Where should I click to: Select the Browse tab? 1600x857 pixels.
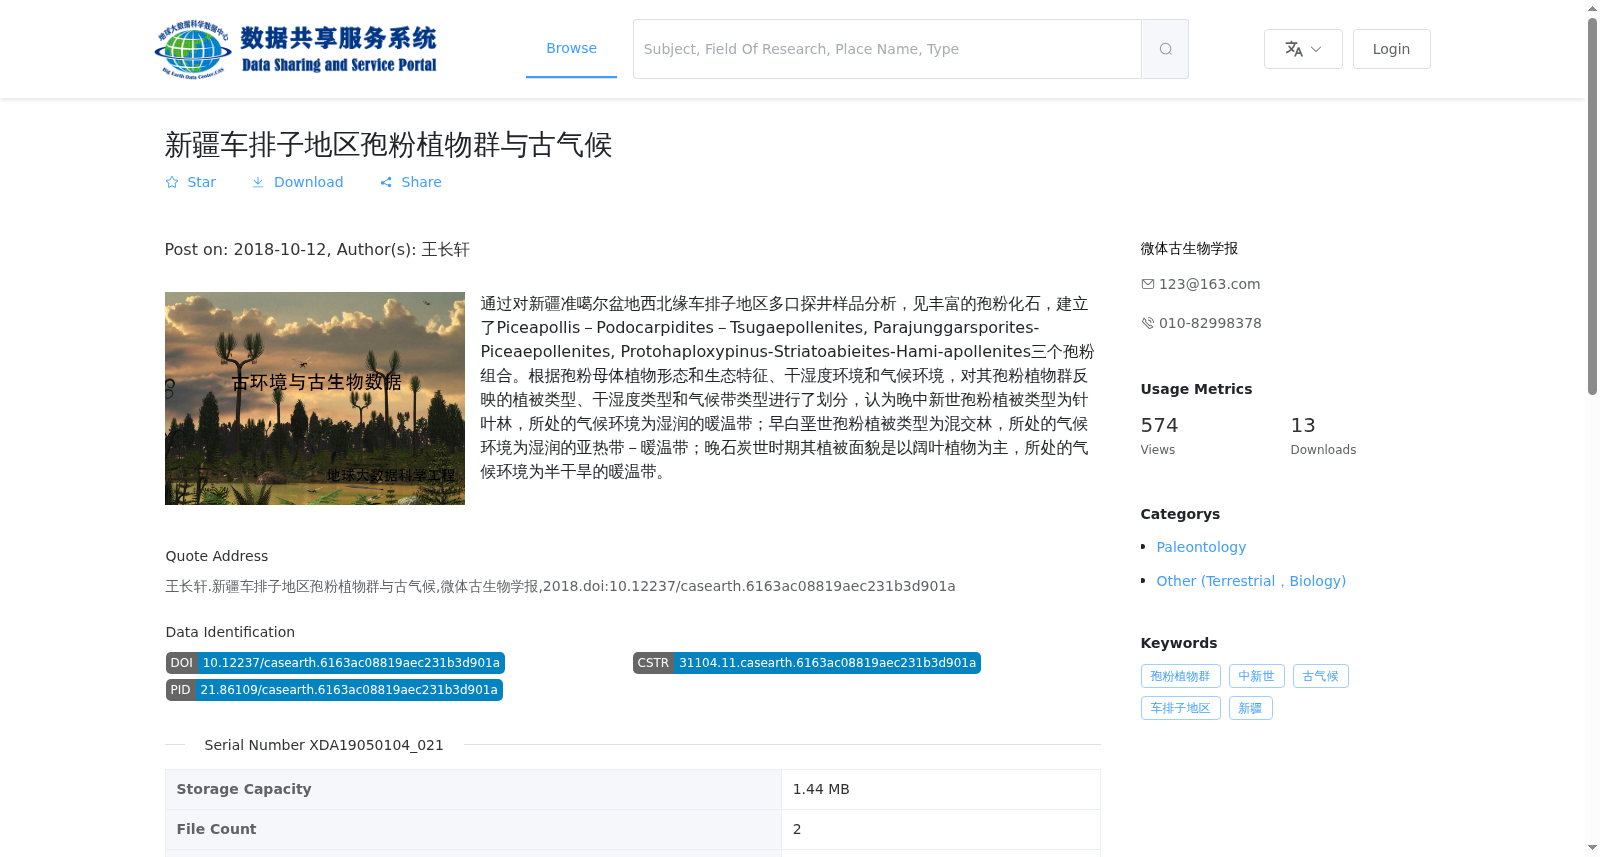(571, 48)
